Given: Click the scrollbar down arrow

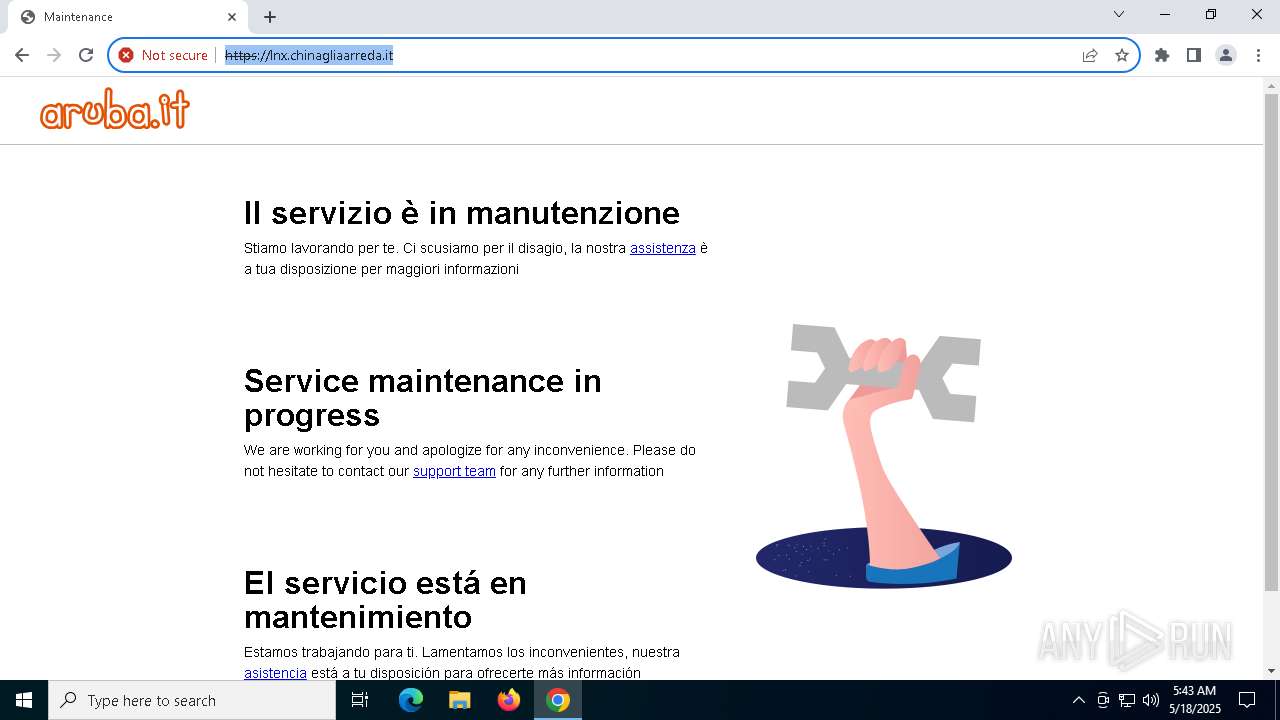Looking at the screenshot, I should pos(1272,671).
